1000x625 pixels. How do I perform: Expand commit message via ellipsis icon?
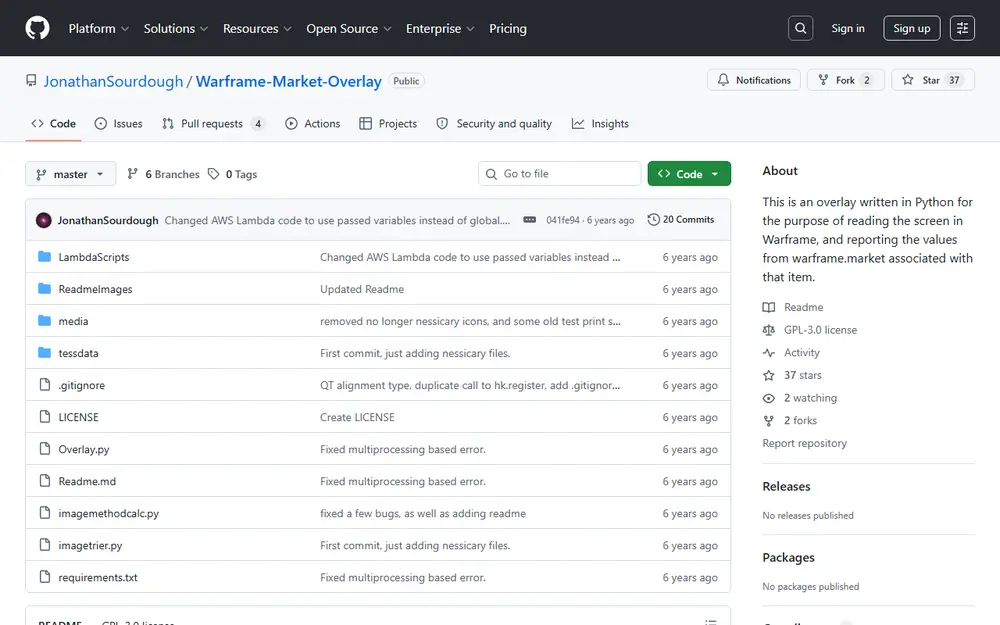click(x=529, y=219)
